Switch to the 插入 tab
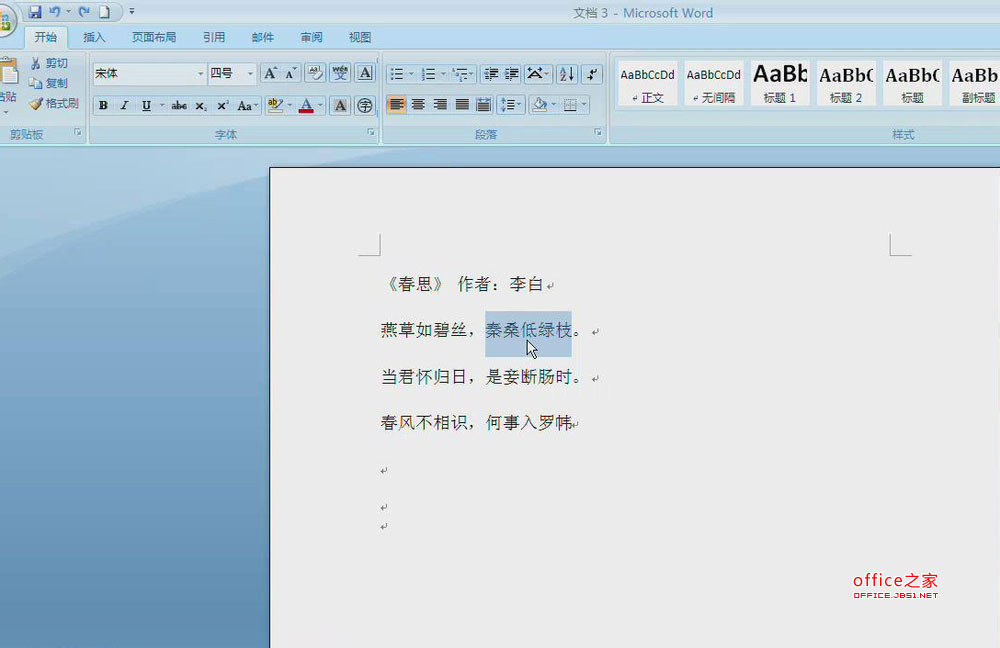 coord(94,37)
